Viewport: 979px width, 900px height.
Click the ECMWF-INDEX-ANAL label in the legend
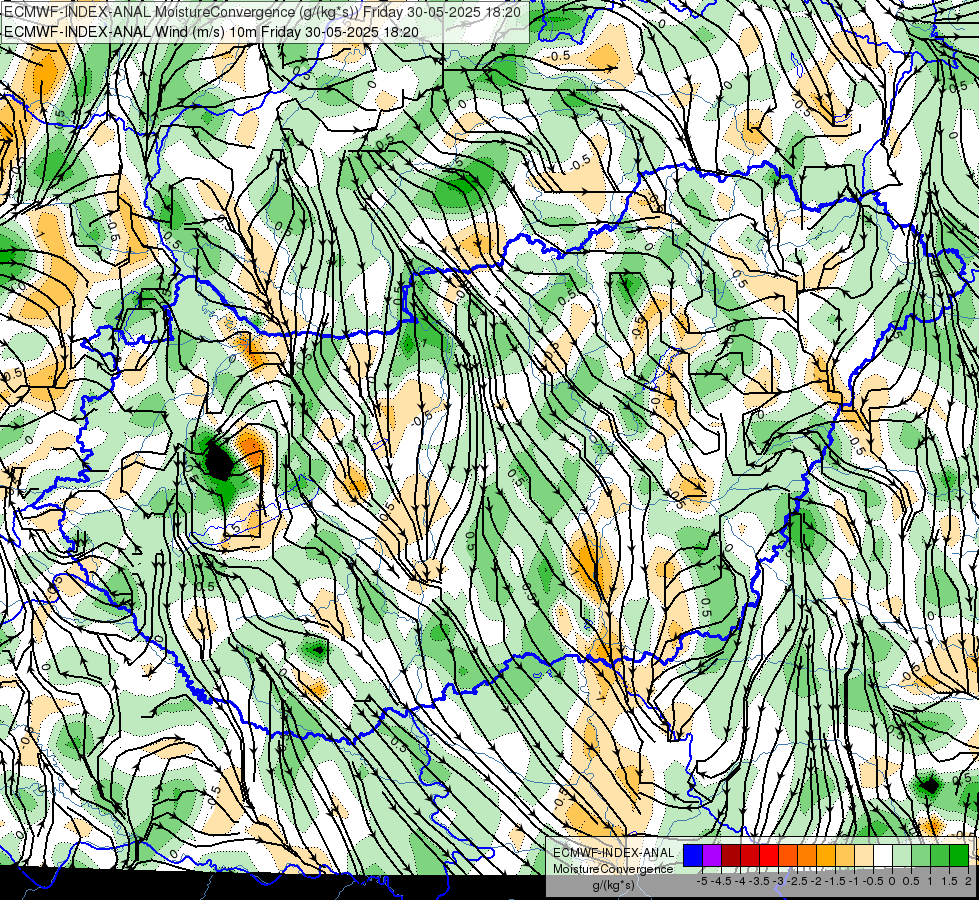point(614,853)
